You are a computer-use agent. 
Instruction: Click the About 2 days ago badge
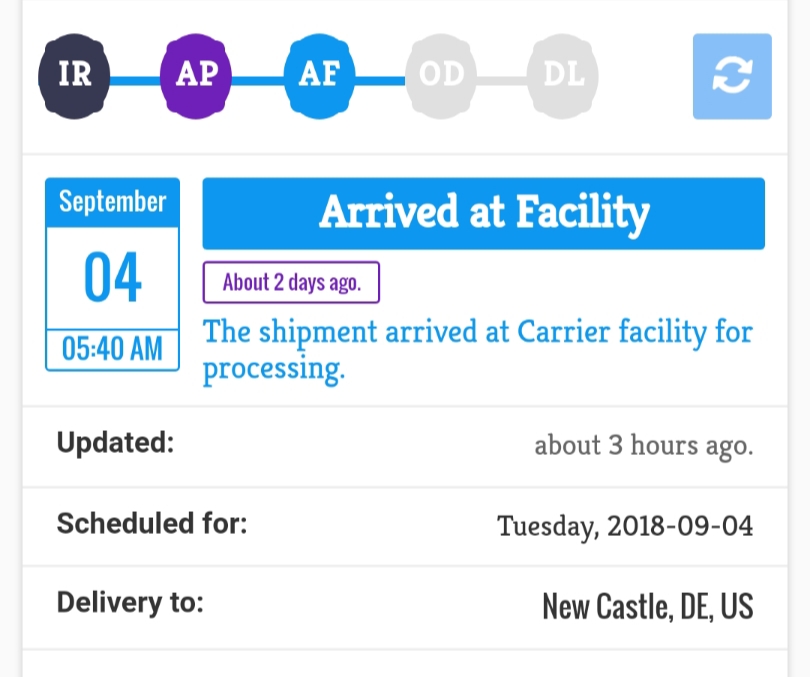point(291,283)
